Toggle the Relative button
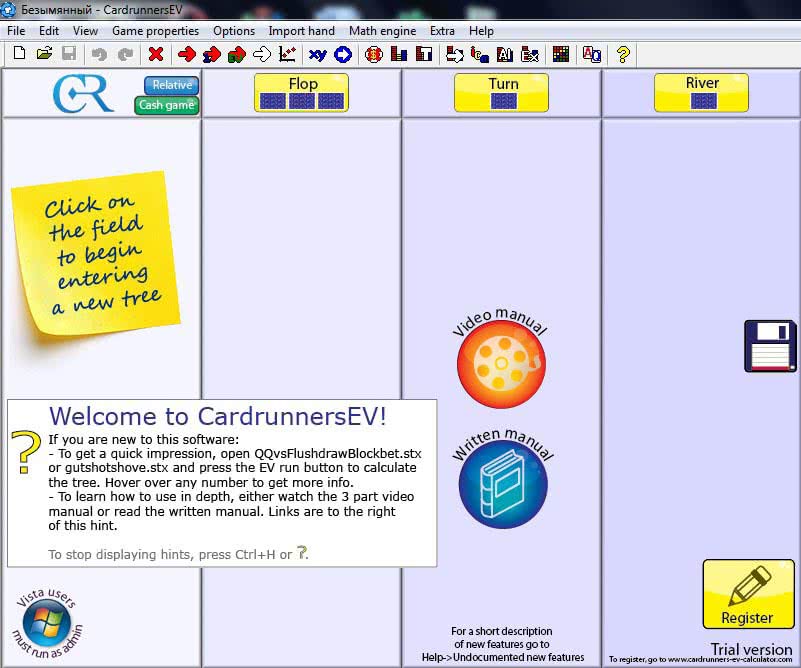 pos(171,85)
